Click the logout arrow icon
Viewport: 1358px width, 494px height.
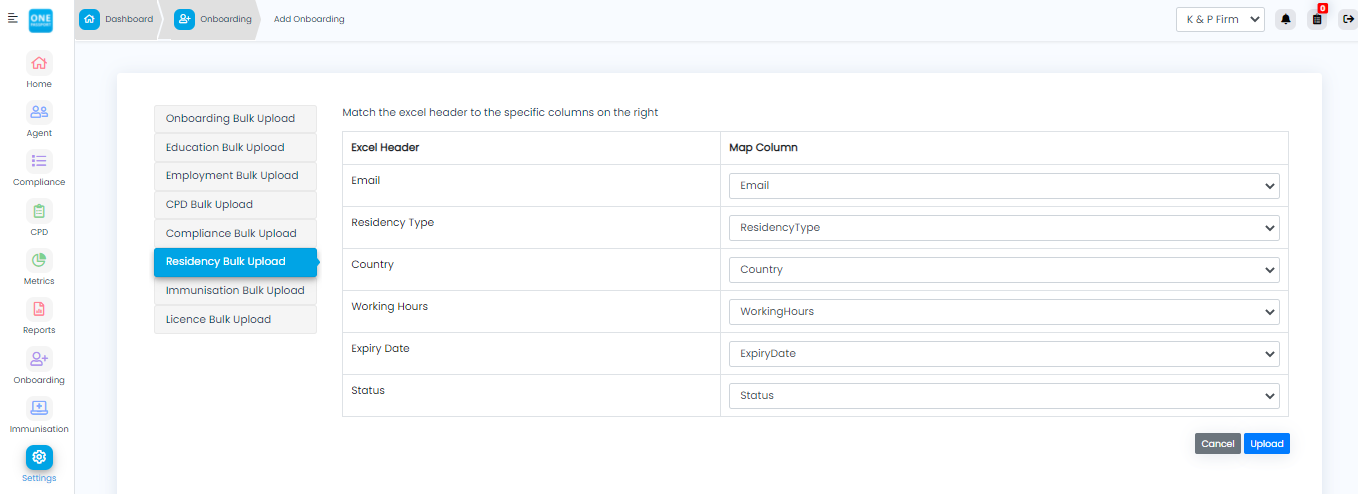pyautogui.click(x=1346, y=19)
